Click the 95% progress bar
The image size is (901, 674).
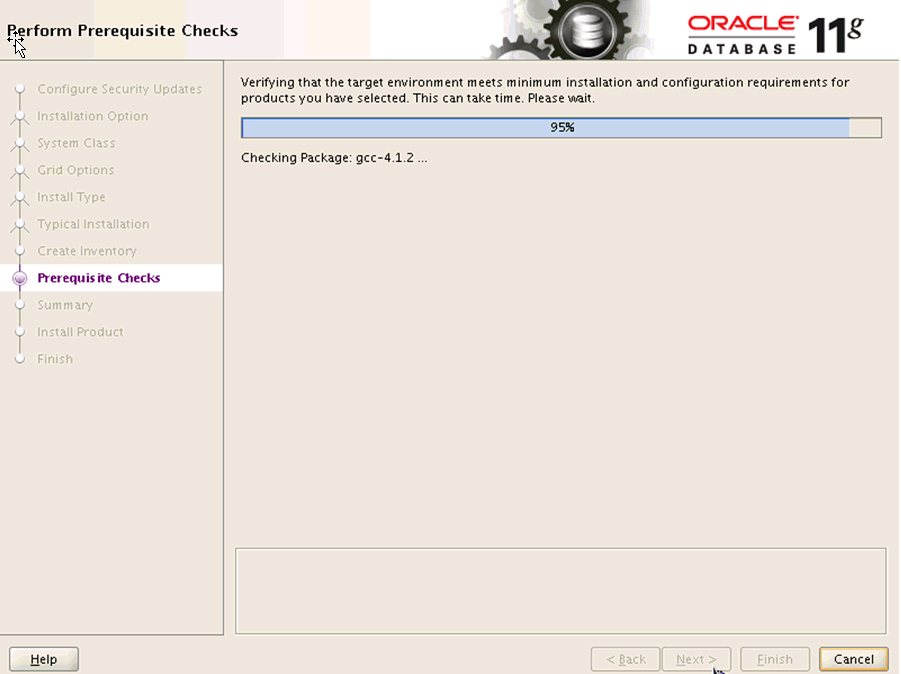[x=561, y=128]
